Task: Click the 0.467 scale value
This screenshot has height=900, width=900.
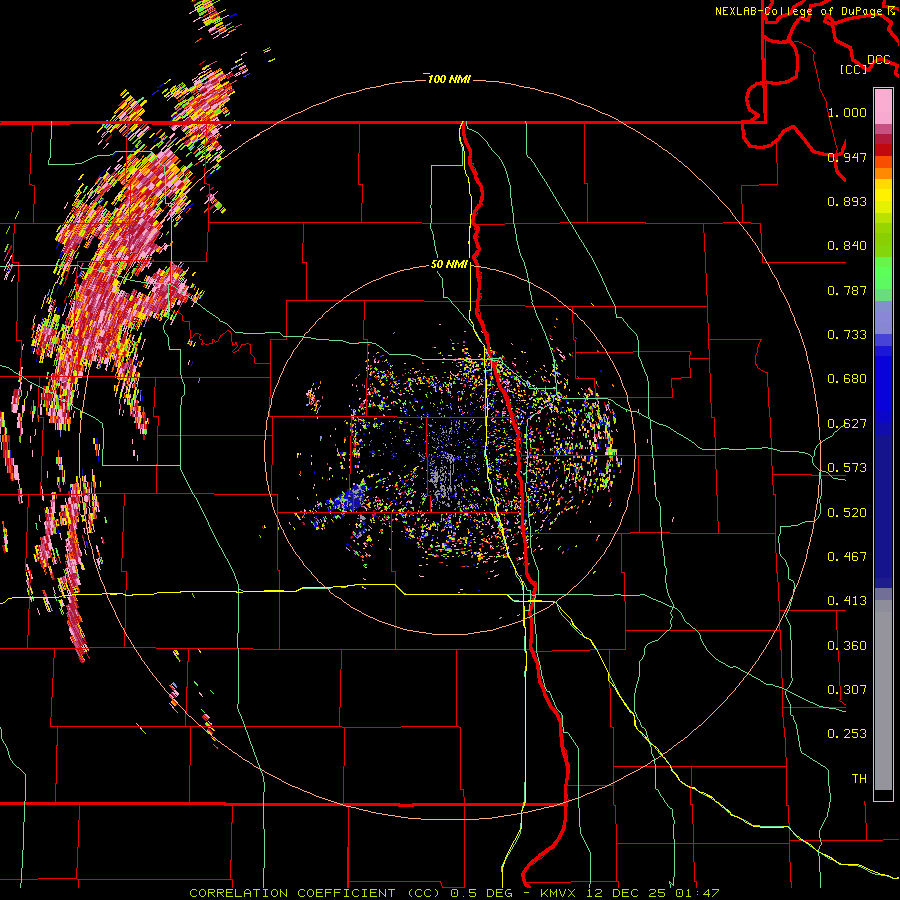Action: (x=847, y=557)
